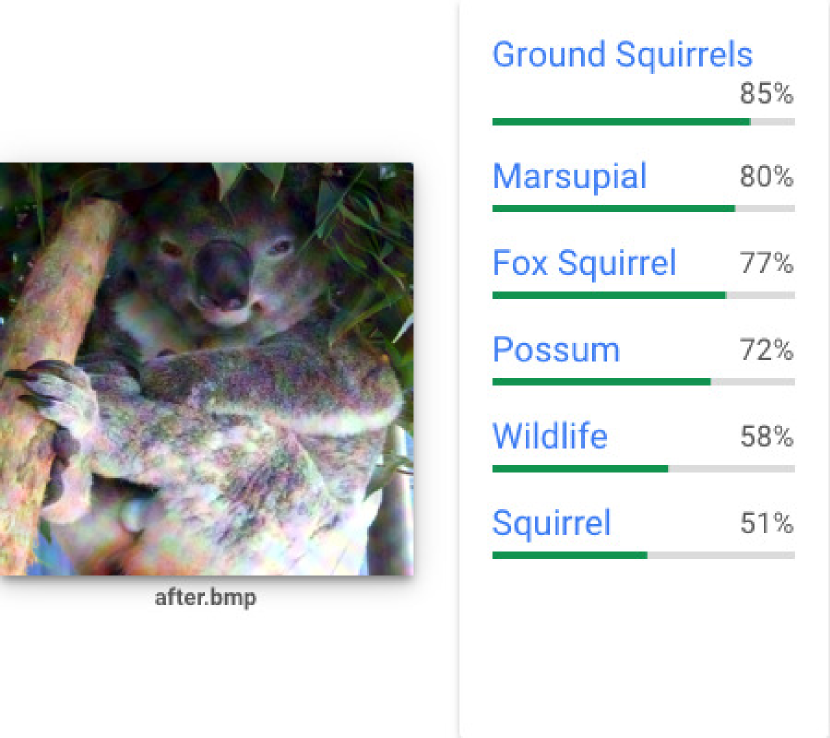
Task: Click the 51% score value
Action: 766,524
